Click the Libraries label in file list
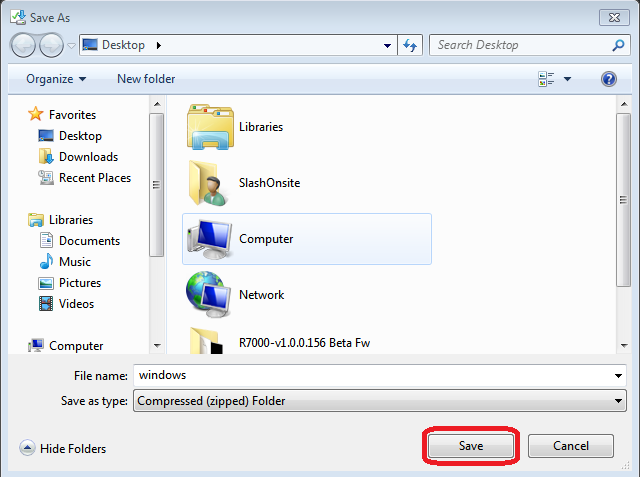This screenshot has height=477, width=640. tap(261, 127)
